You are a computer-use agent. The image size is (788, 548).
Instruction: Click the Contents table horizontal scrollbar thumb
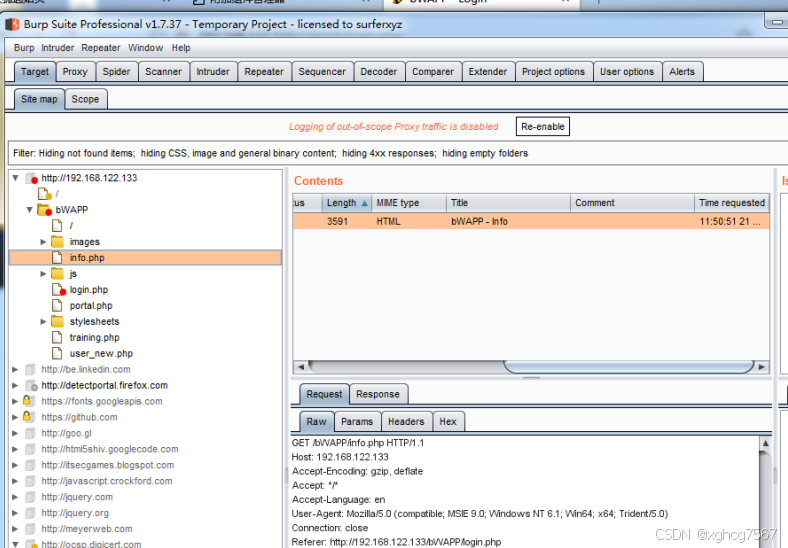point(629,367)
